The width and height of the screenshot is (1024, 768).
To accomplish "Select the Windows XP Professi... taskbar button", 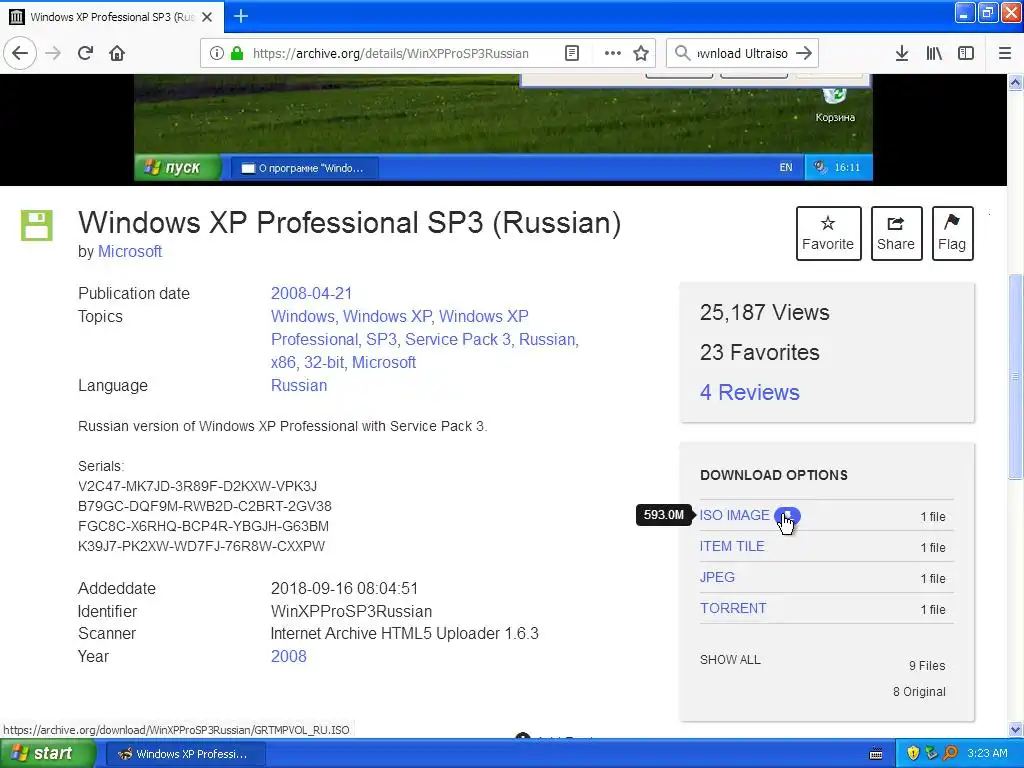I will click(185, 754).
